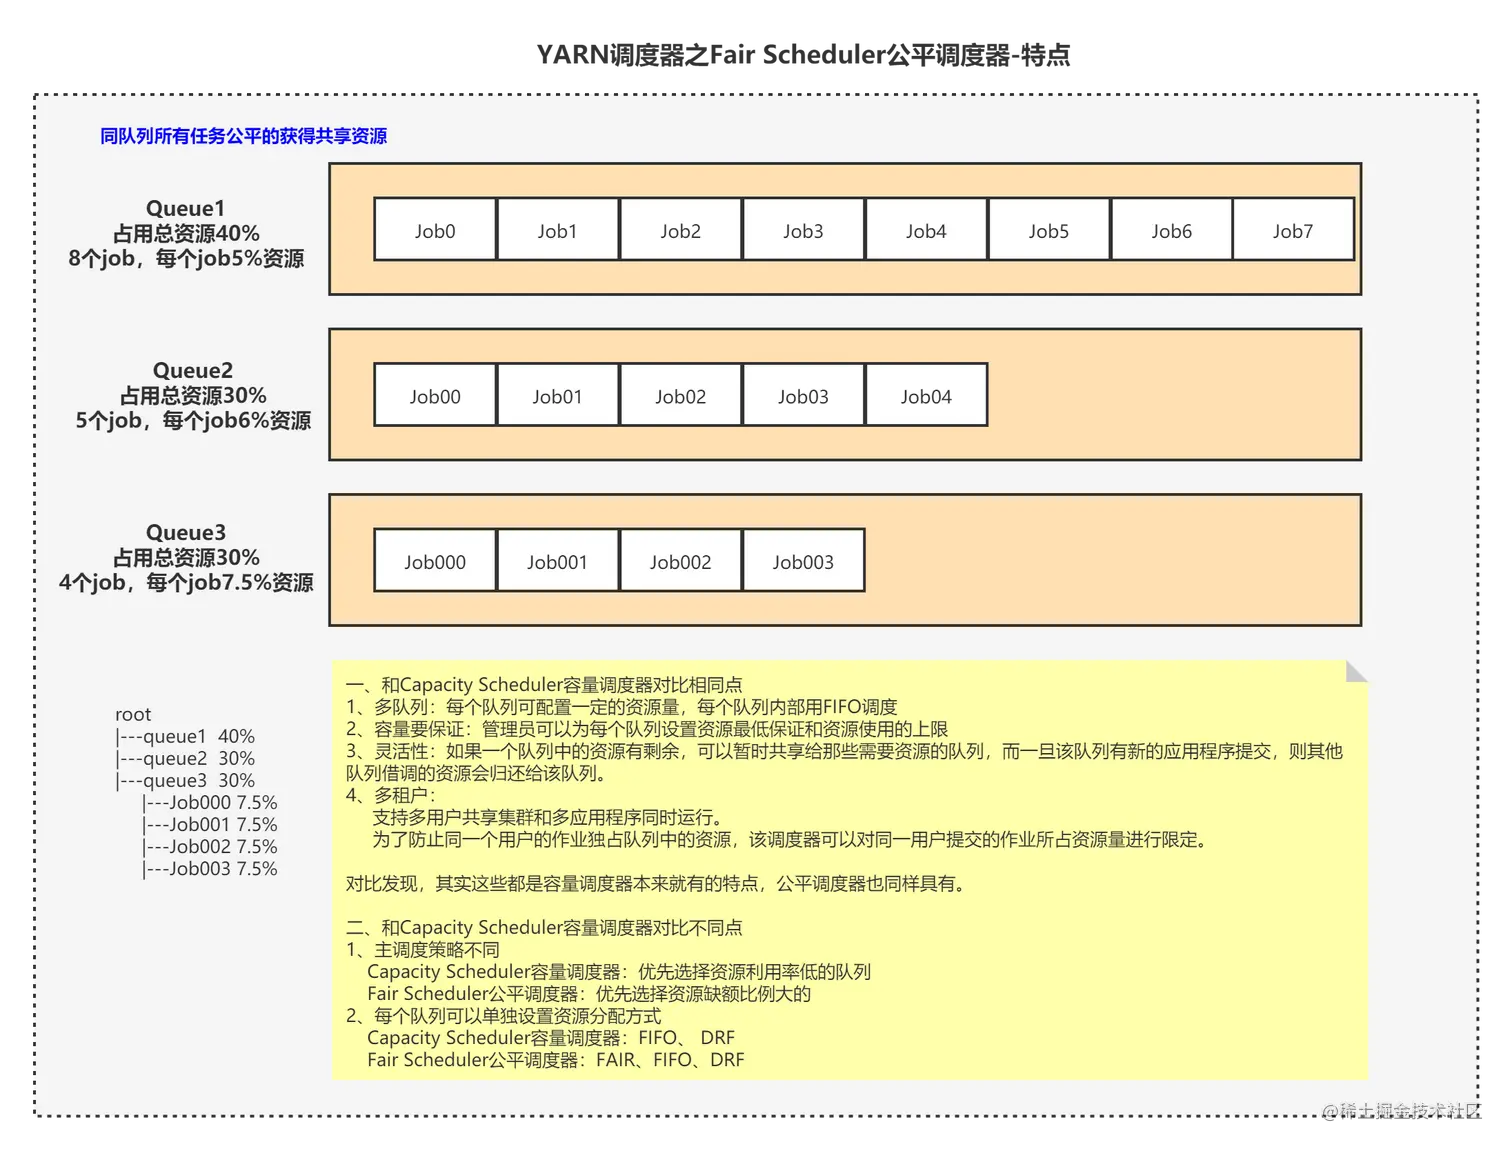This screenshot has height=1151, width=1512.
Task: Select the Job000 box in Queue3
Action: click(434, 561)
